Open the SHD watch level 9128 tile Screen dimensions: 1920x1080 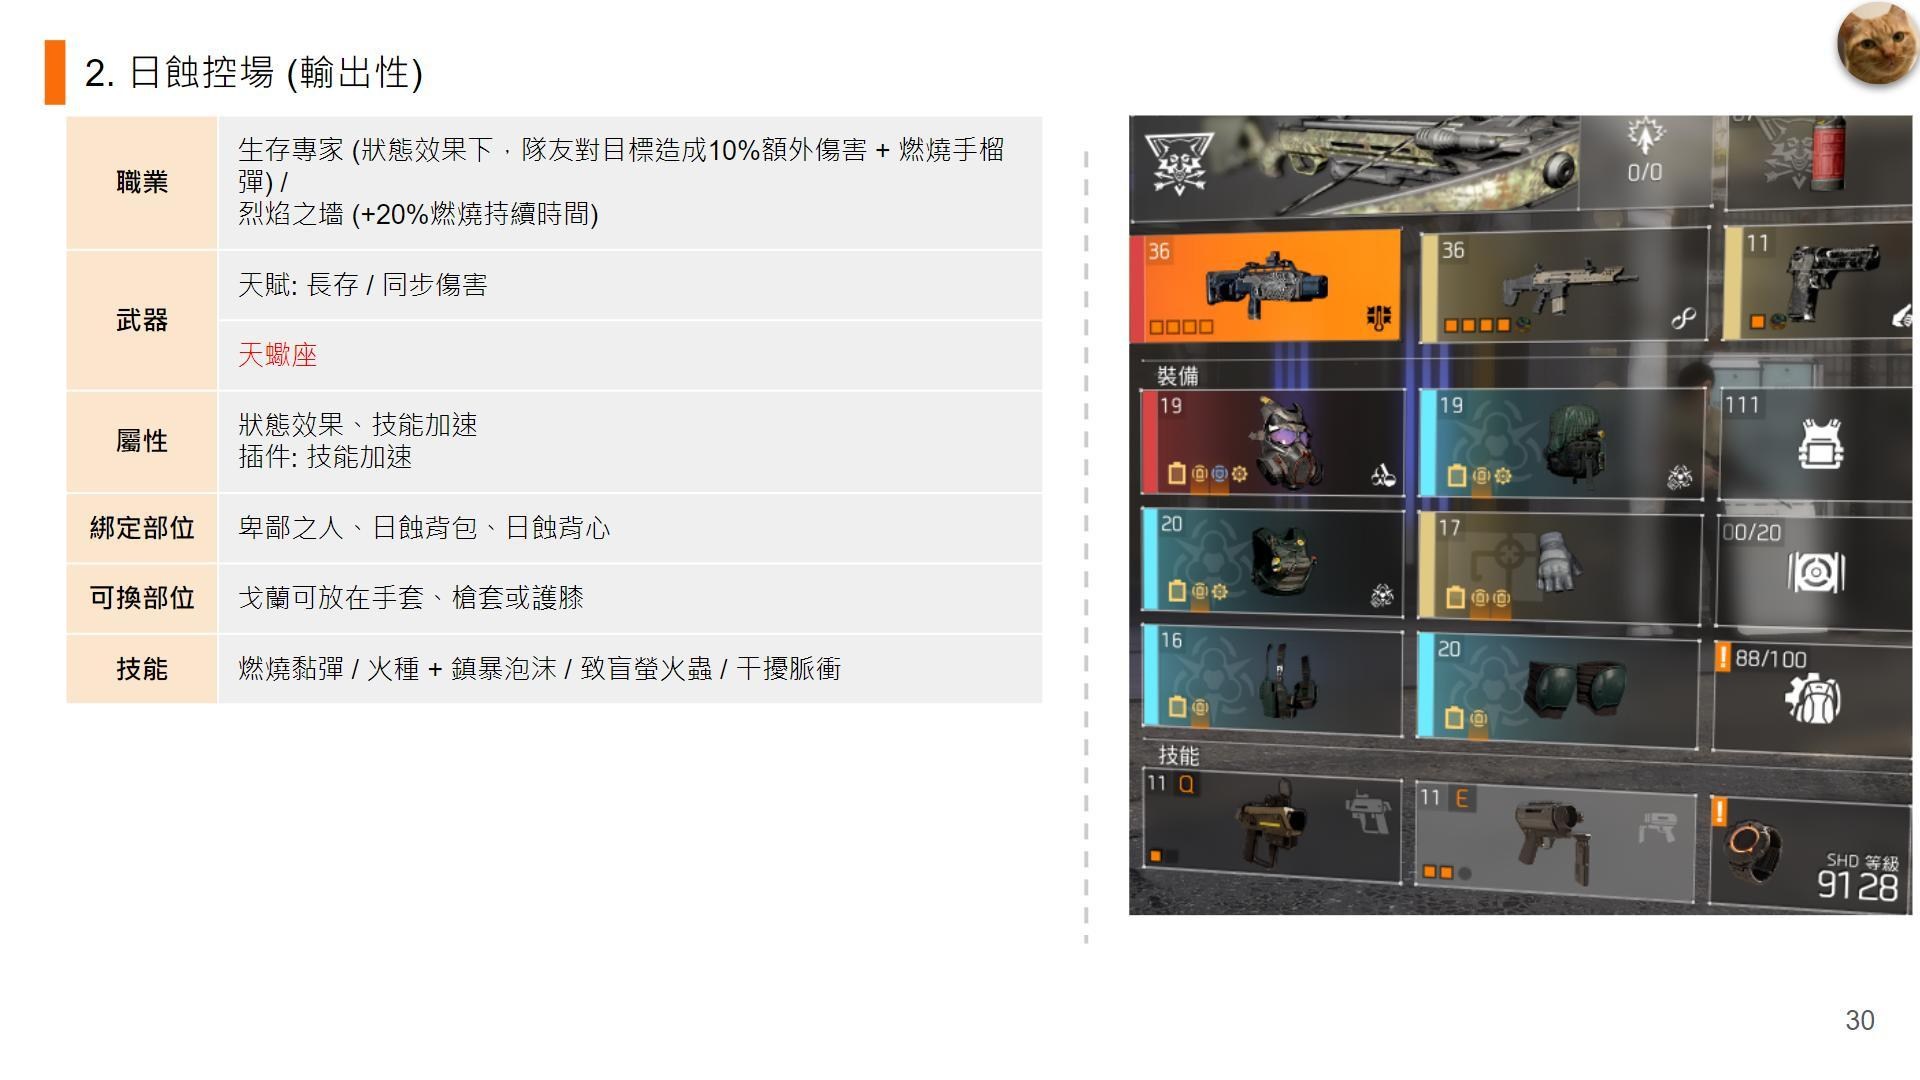[1810, 853]
